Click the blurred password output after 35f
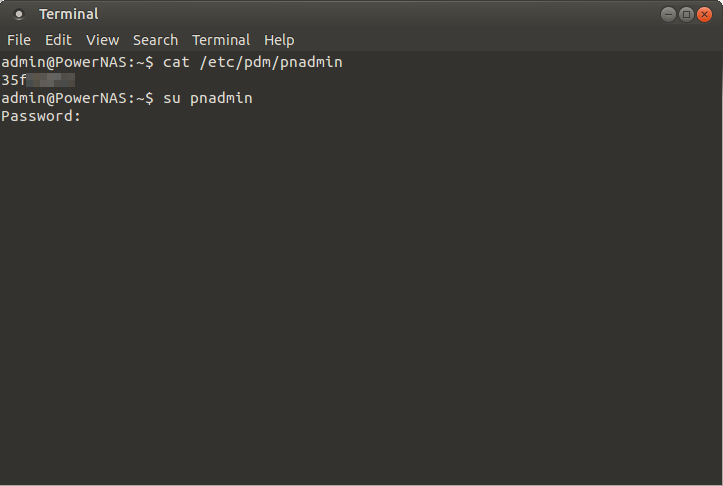Screen dimensions: 723x486 coord(51,80)
